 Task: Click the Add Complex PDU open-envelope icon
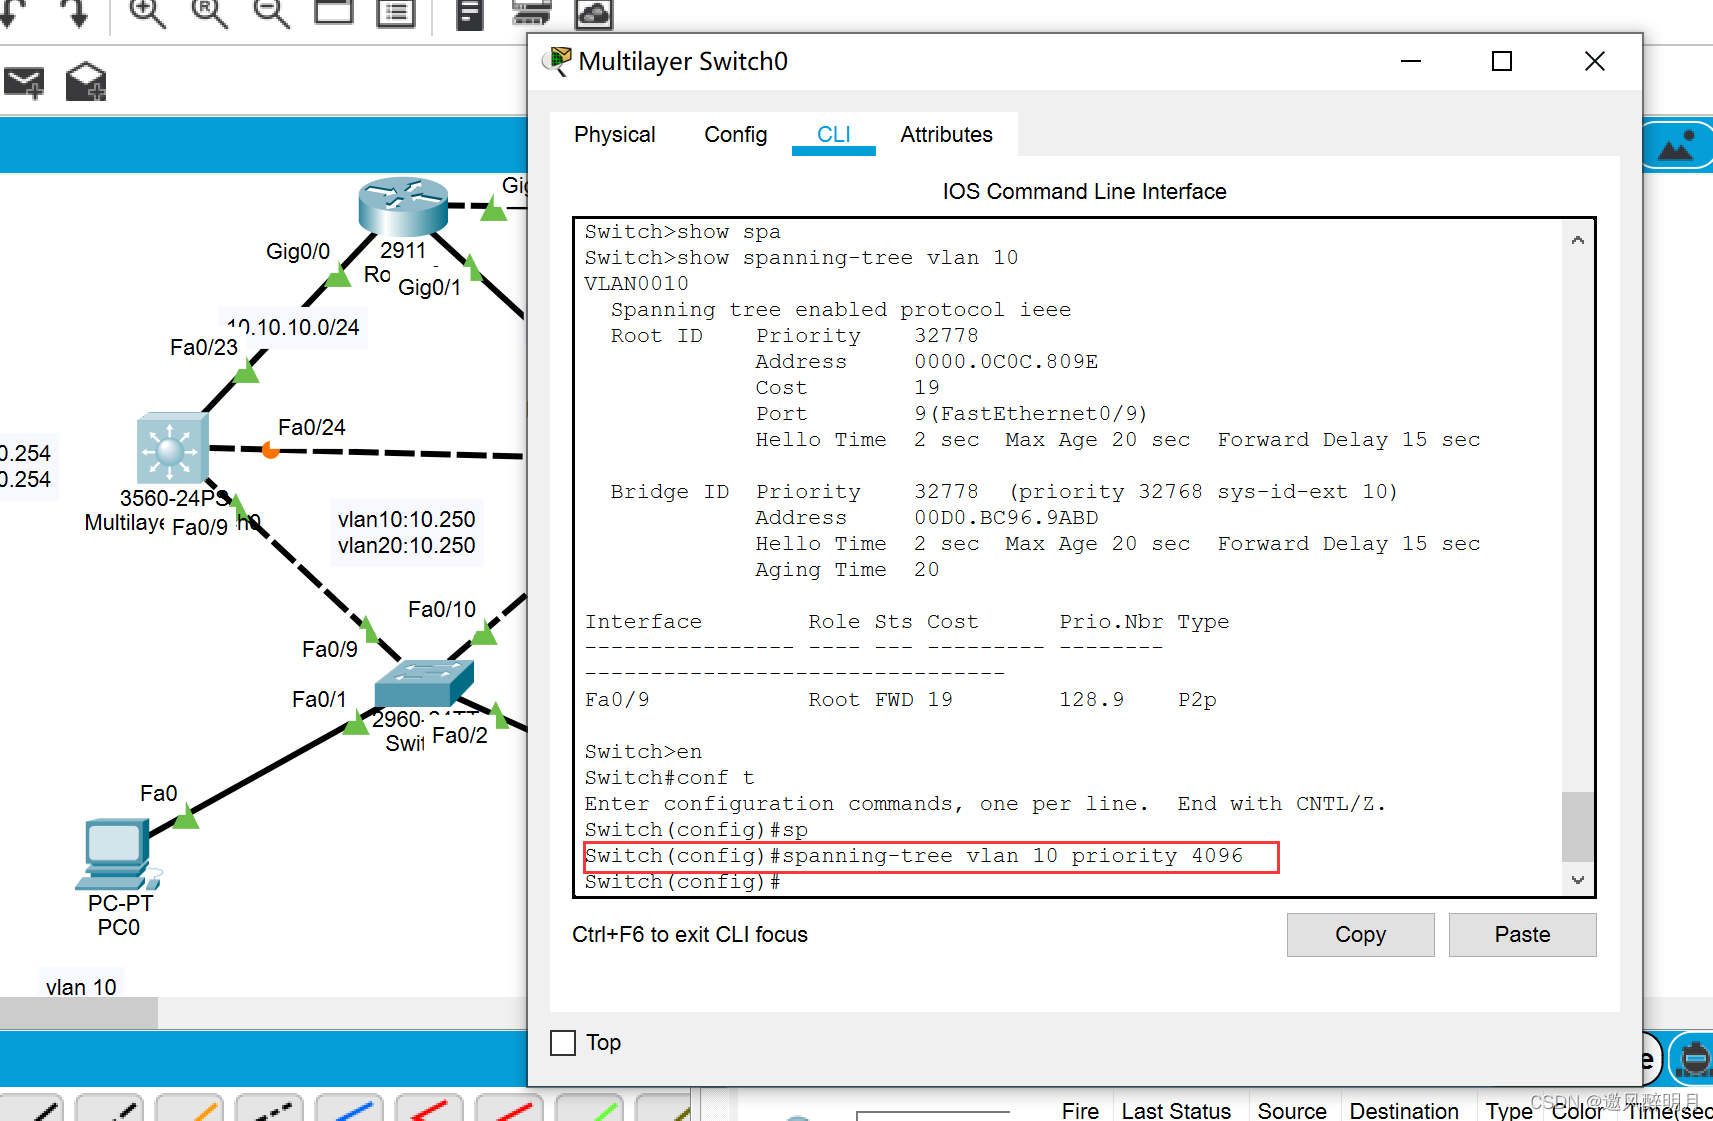pyautogui.click(x=86, y=83)
